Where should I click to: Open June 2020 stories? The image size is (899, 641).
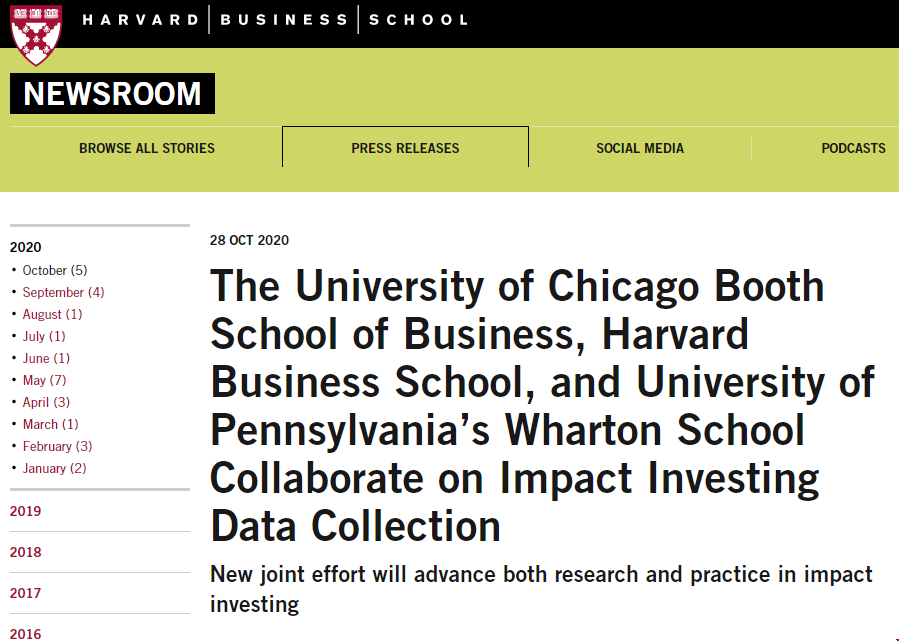click(44, 358)
